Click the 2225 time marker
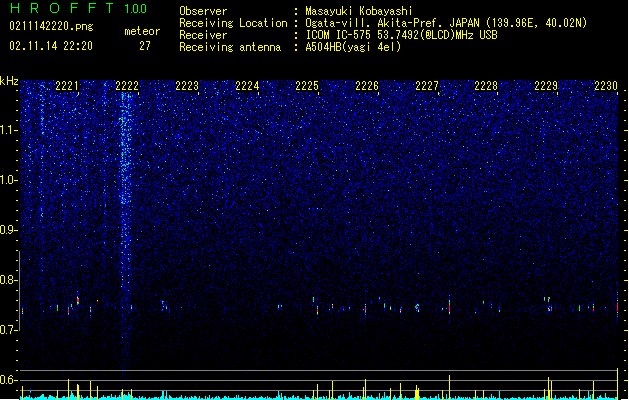629x400 pixels. (x=307, y=86)
